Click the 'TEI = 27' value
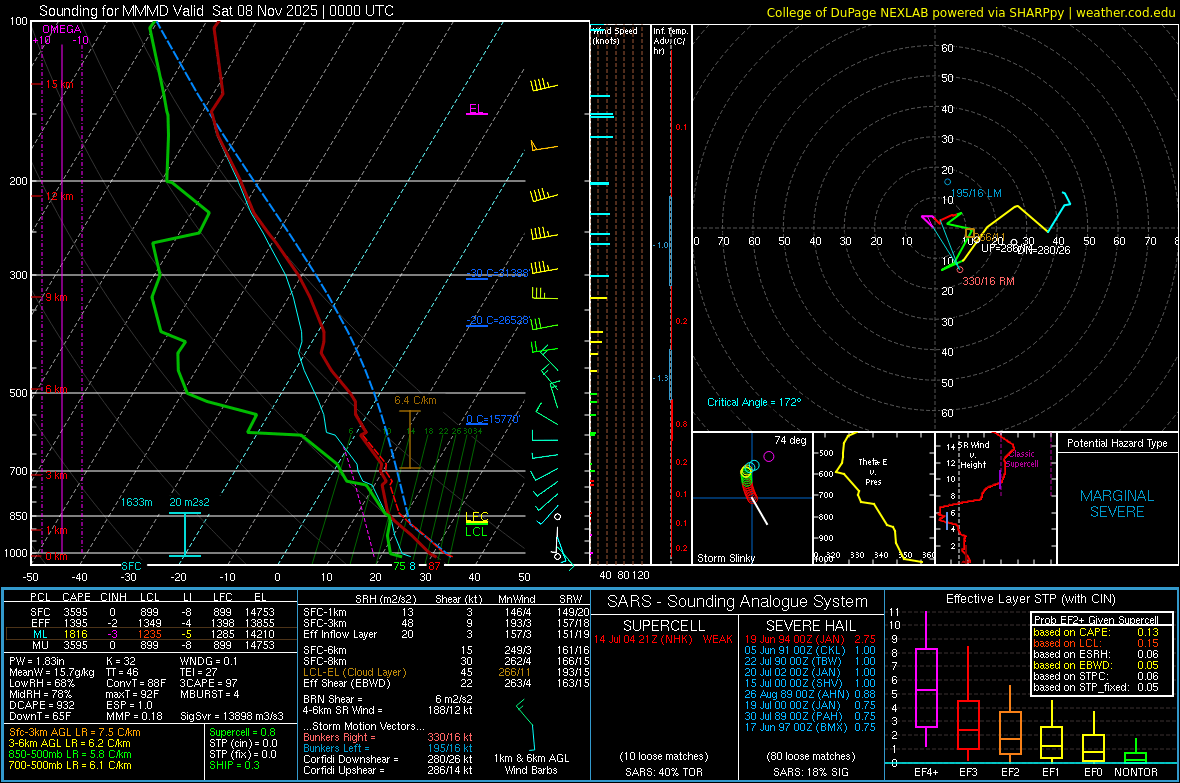This screenshot has width=1180, height=783. [x=199, y=672]
